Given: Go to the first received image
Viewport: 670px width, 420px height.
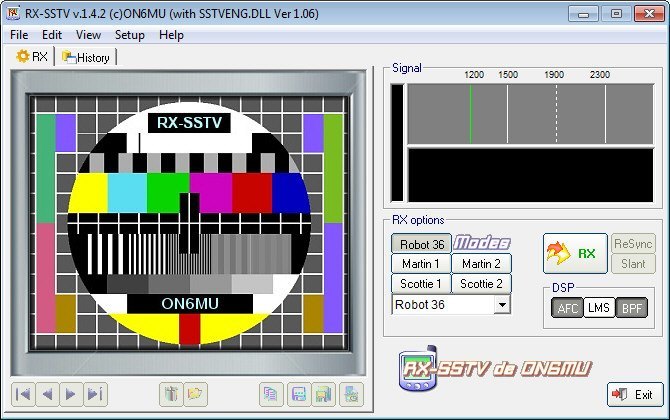Looking at the screenshot, I should pyautogui.click(x=24, y=394).
